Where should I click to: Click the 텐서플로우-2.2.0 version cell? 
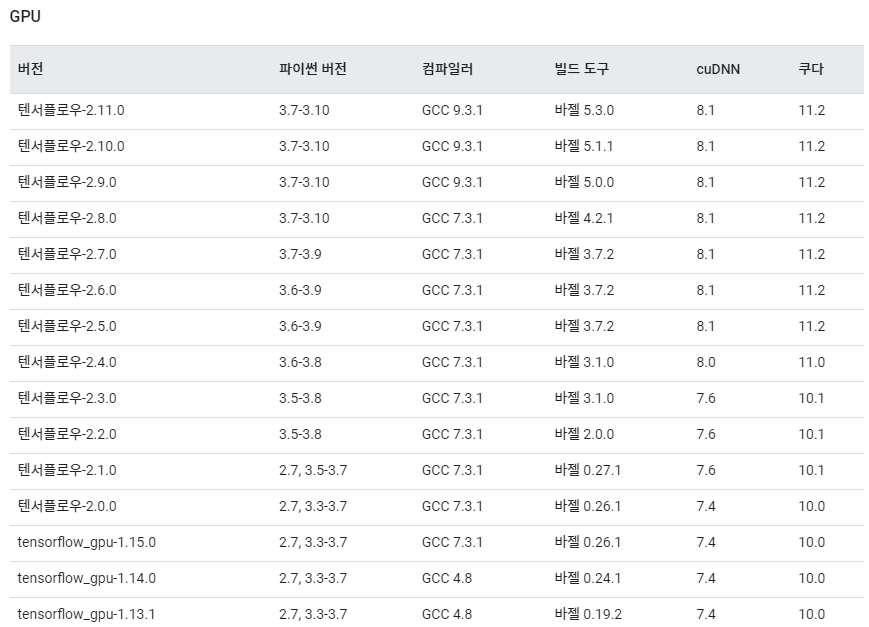(67, 434)
